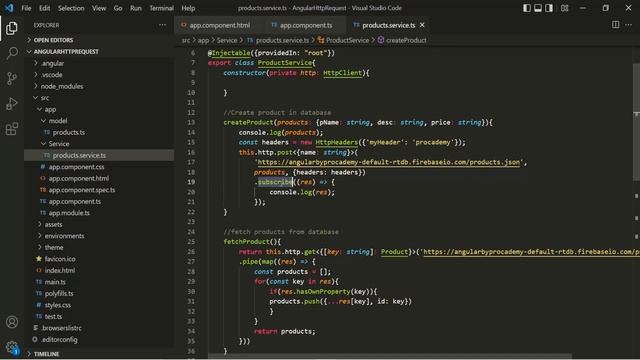Viewport: 640px width, 360px height.
Task: Open test.ts file
Action: tap(99, 316)
